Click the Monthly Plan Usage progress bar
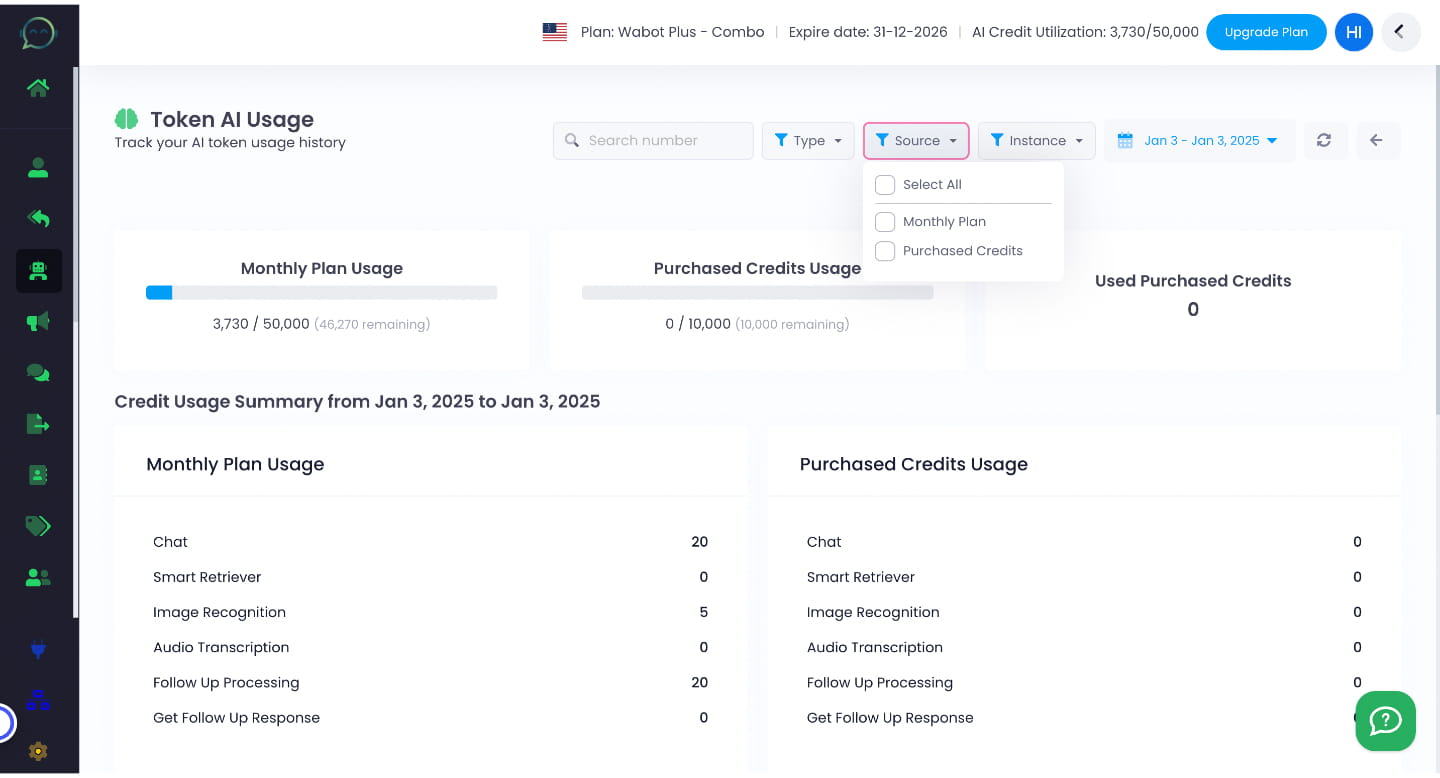 coord(321,293)
